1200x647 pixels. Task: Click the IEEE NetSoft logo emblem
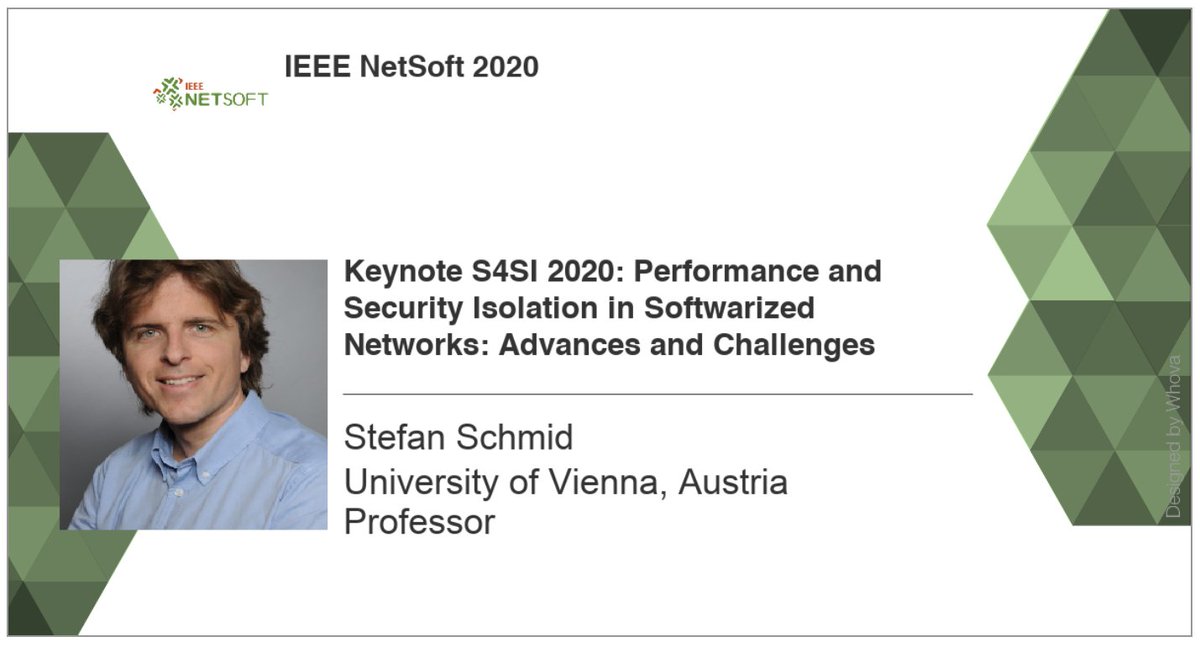166,92
